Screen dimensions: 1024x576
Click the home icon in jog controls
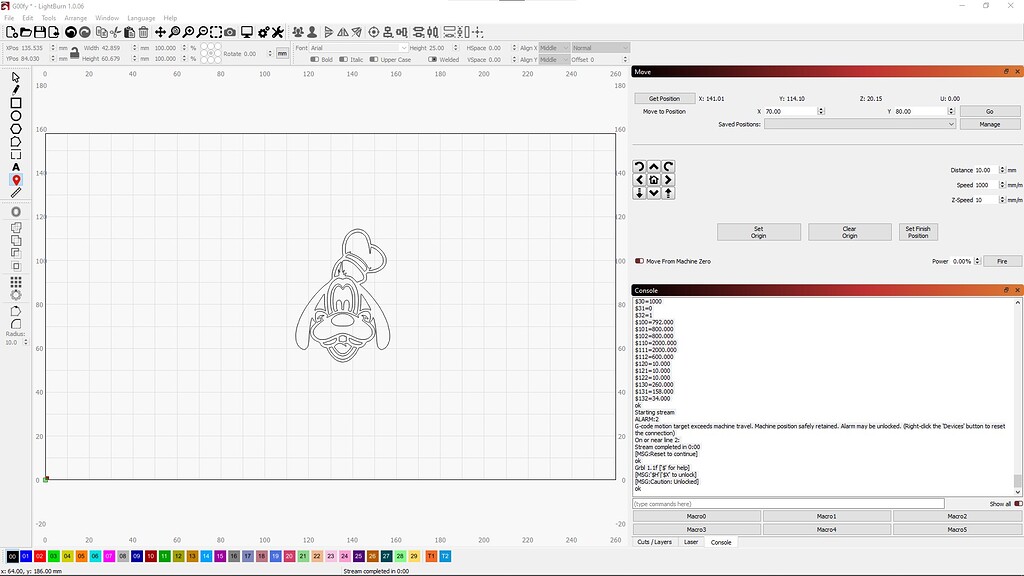pos(654,180)
